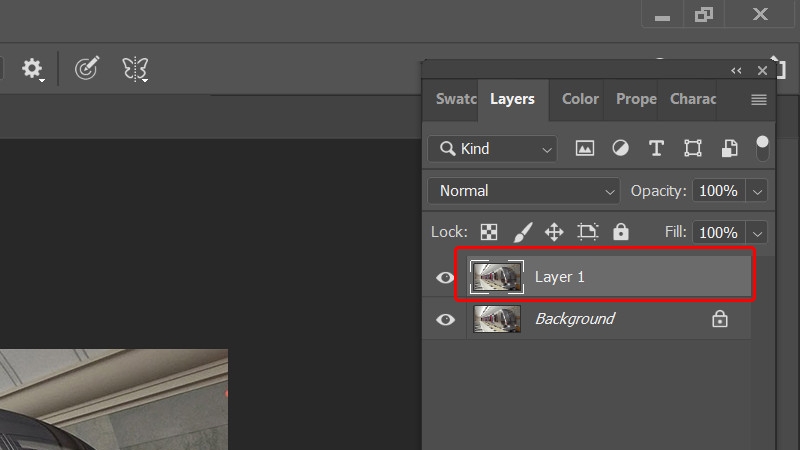Hide the Background layer eye
This screenshot has width=800, height=450.
[x=445, y=319]
